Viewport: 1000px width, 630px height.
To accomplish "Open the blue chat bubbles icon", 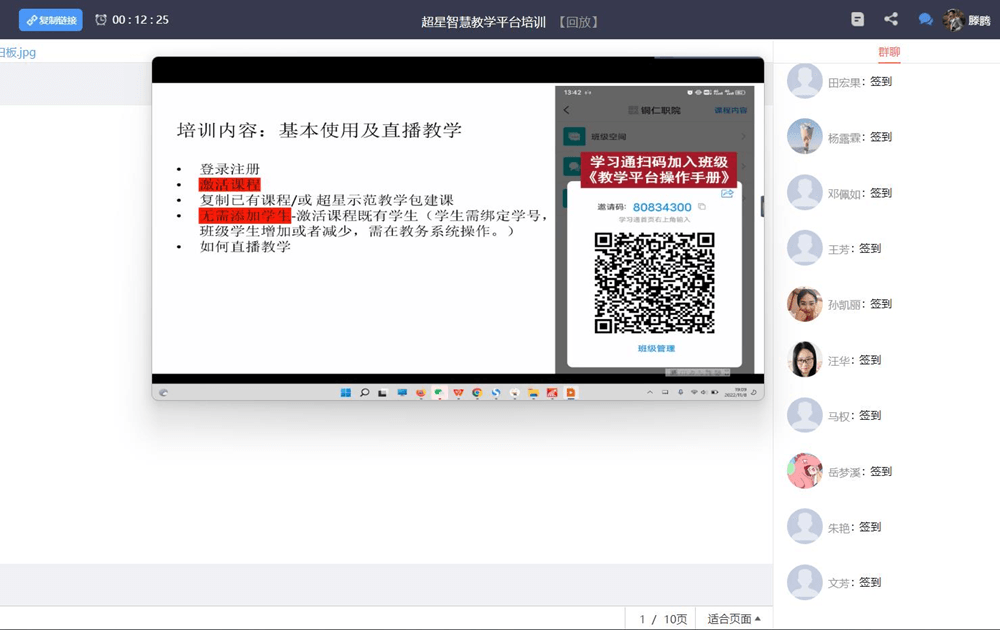I will [925, 20].
